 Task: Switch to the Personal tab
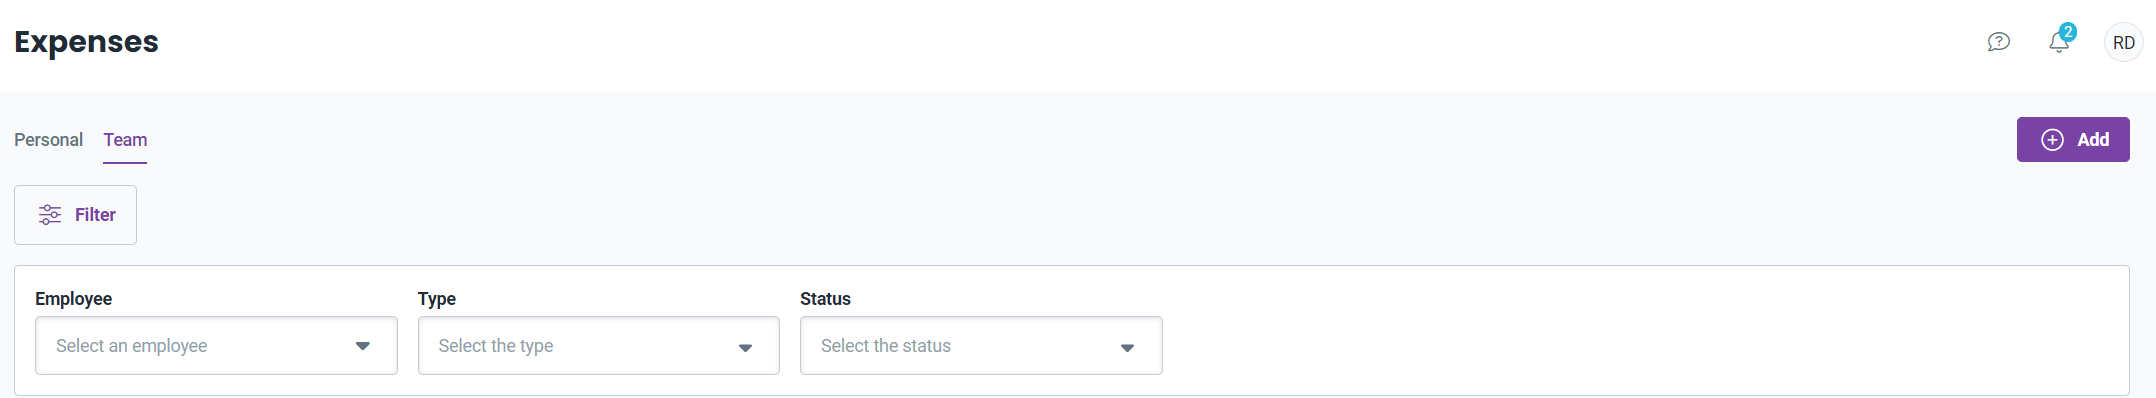click(48, 140)
